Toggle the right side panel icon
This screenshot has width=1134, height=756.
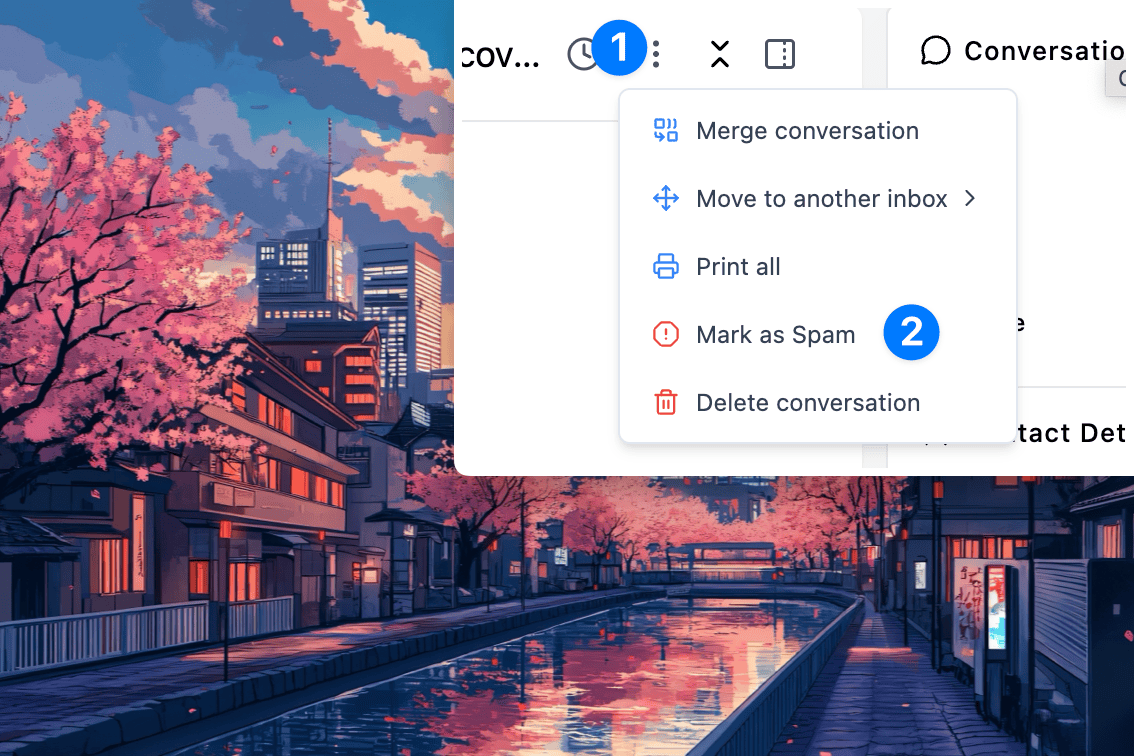(x=780, y=55)
